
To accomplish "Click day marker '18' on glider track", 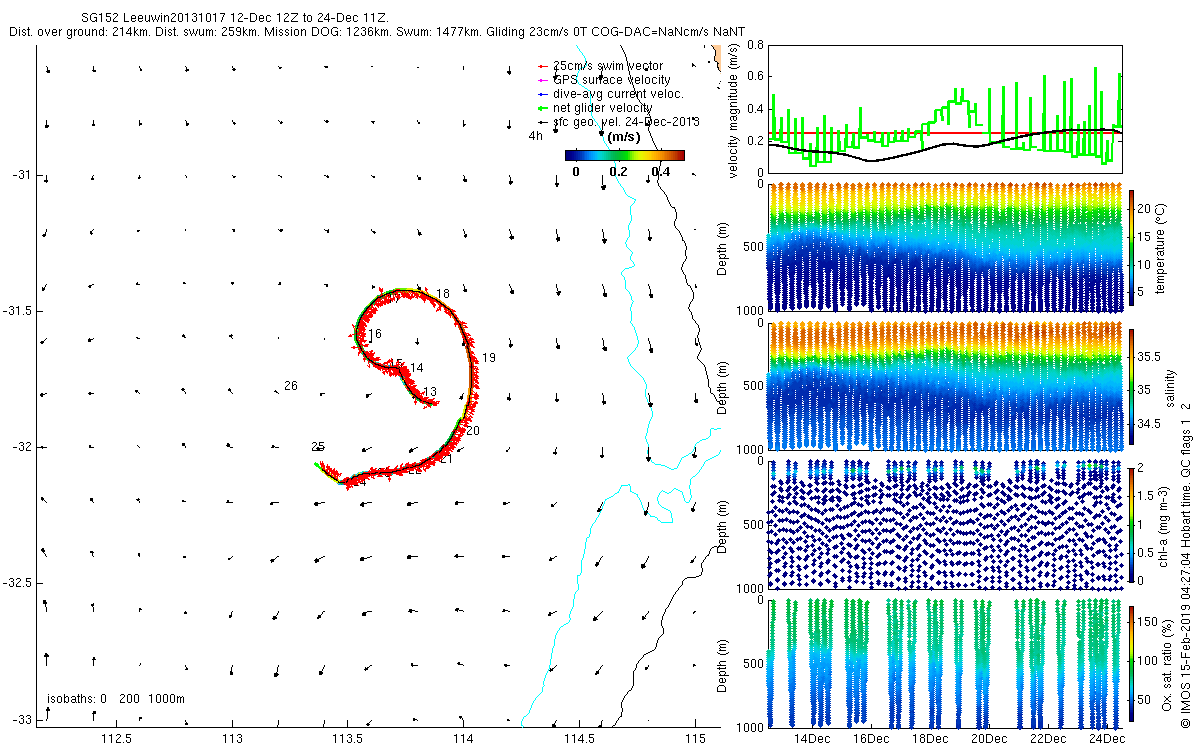I will point(443,294).
